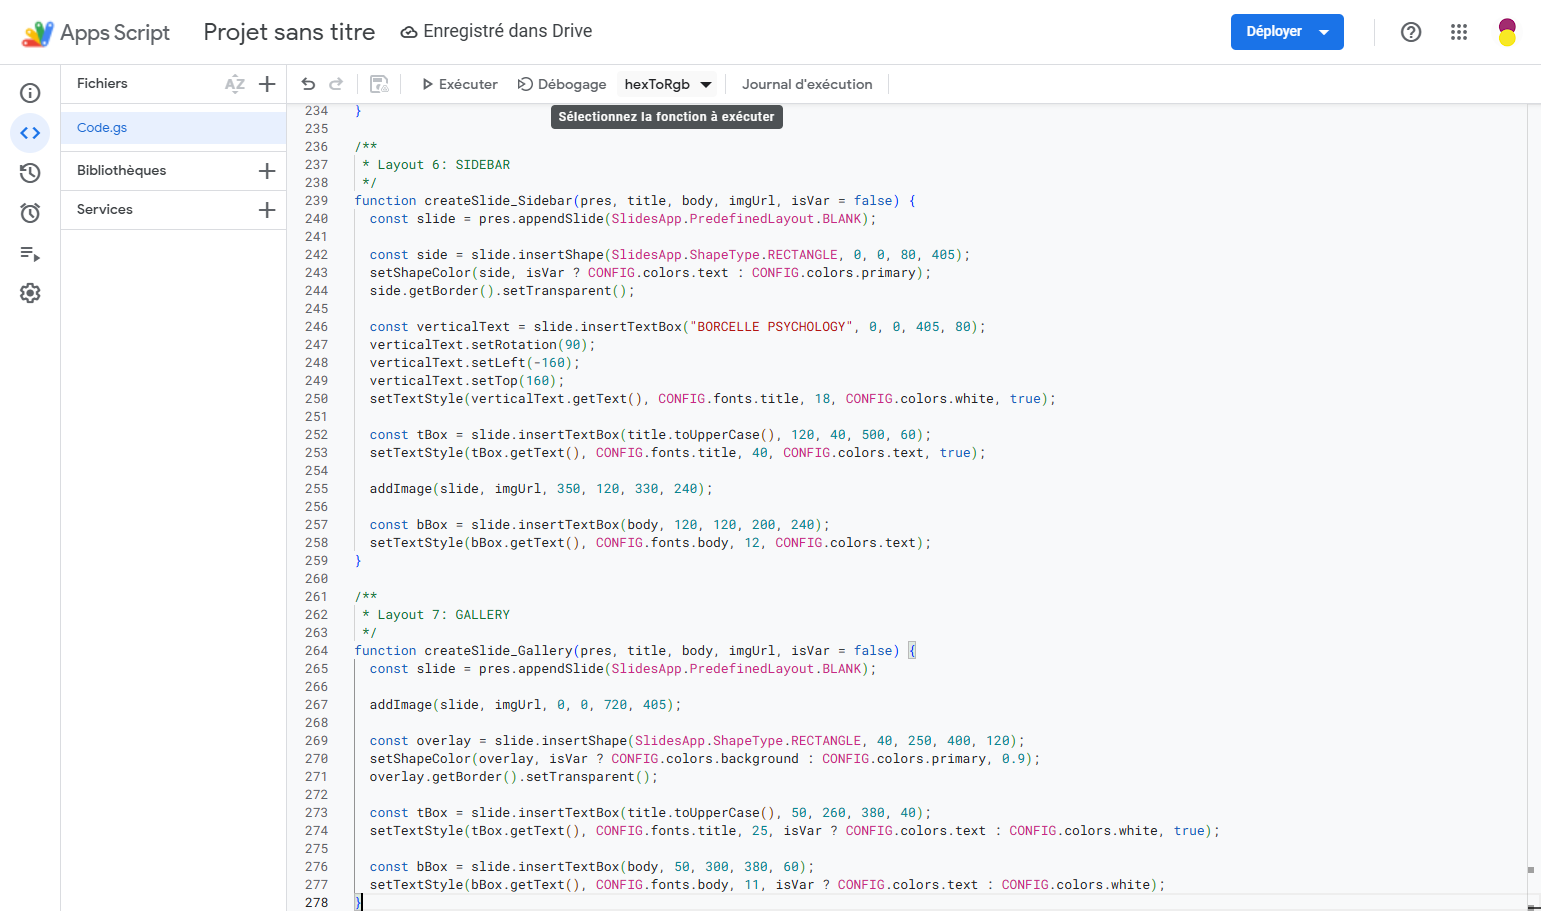Viewport: 1541px width, 911px height.
Task: Open the Help question mark icon
Action: click(x=1411, y=32)
